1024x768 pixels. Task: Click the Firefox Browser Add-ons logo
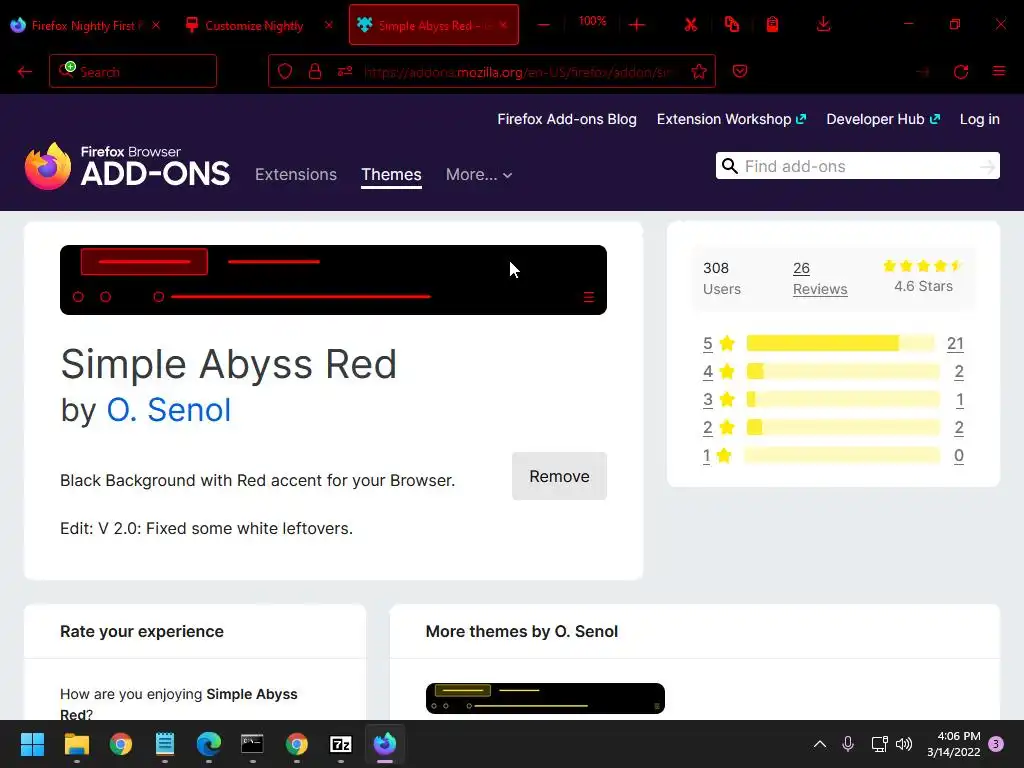click(x=127, y=167)
